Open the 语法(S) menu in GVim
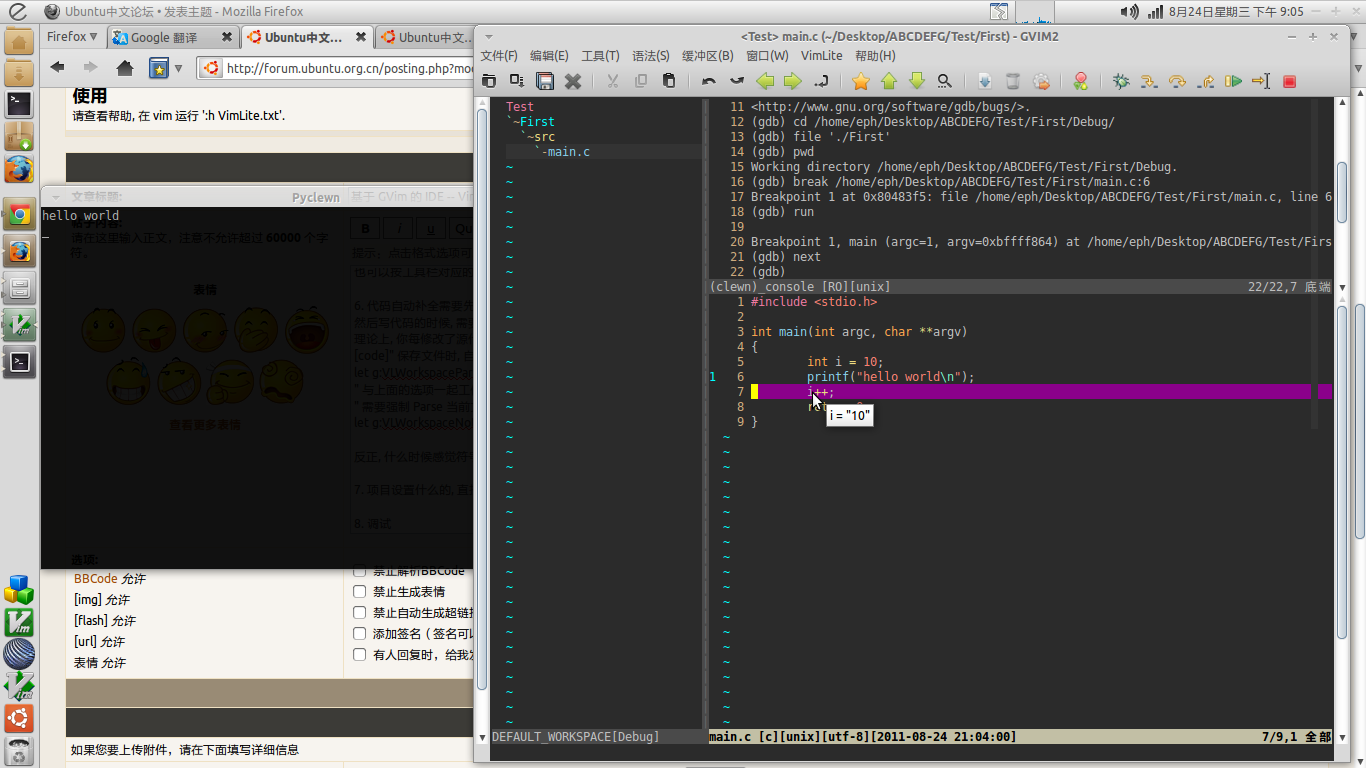Screen dimensions: 1366x768 click(x=651, y=56)
